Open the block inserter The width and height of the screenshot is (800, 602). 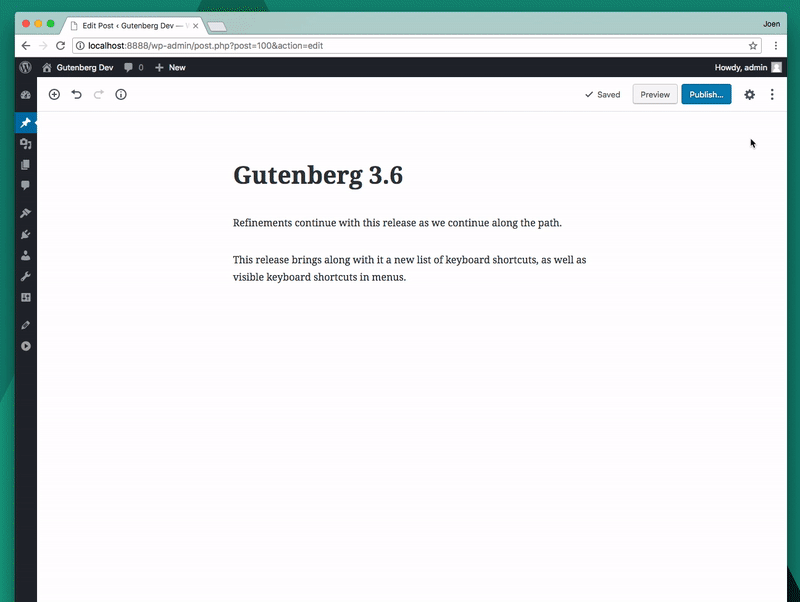[x=55, y=94]
